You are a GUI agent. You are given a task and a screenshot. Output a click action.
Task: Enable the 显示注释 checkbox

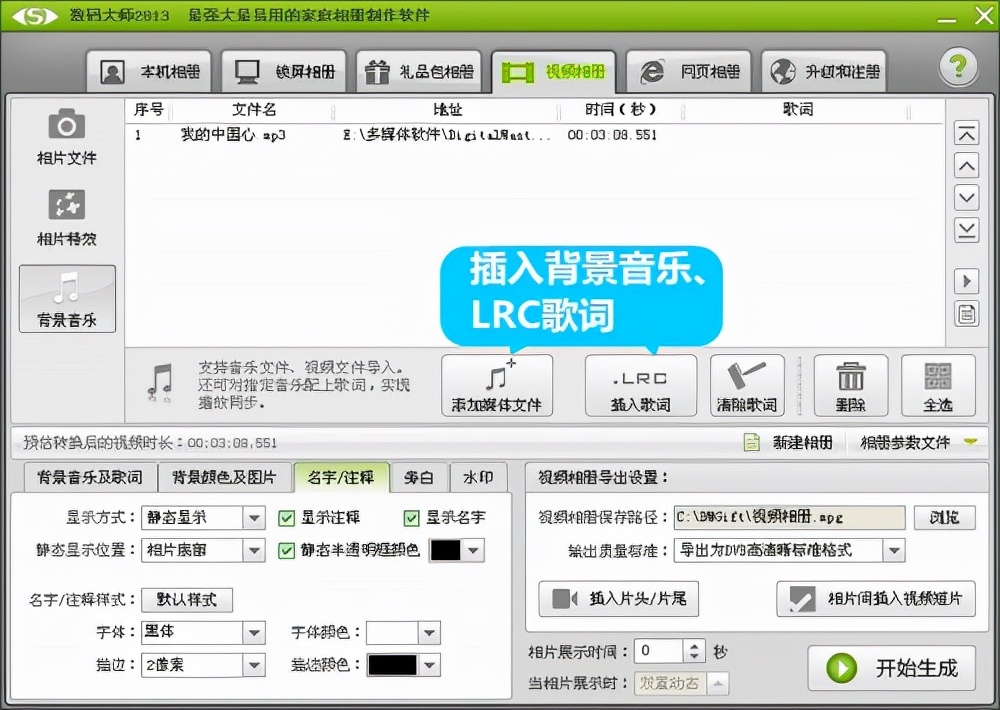point(286,517)
